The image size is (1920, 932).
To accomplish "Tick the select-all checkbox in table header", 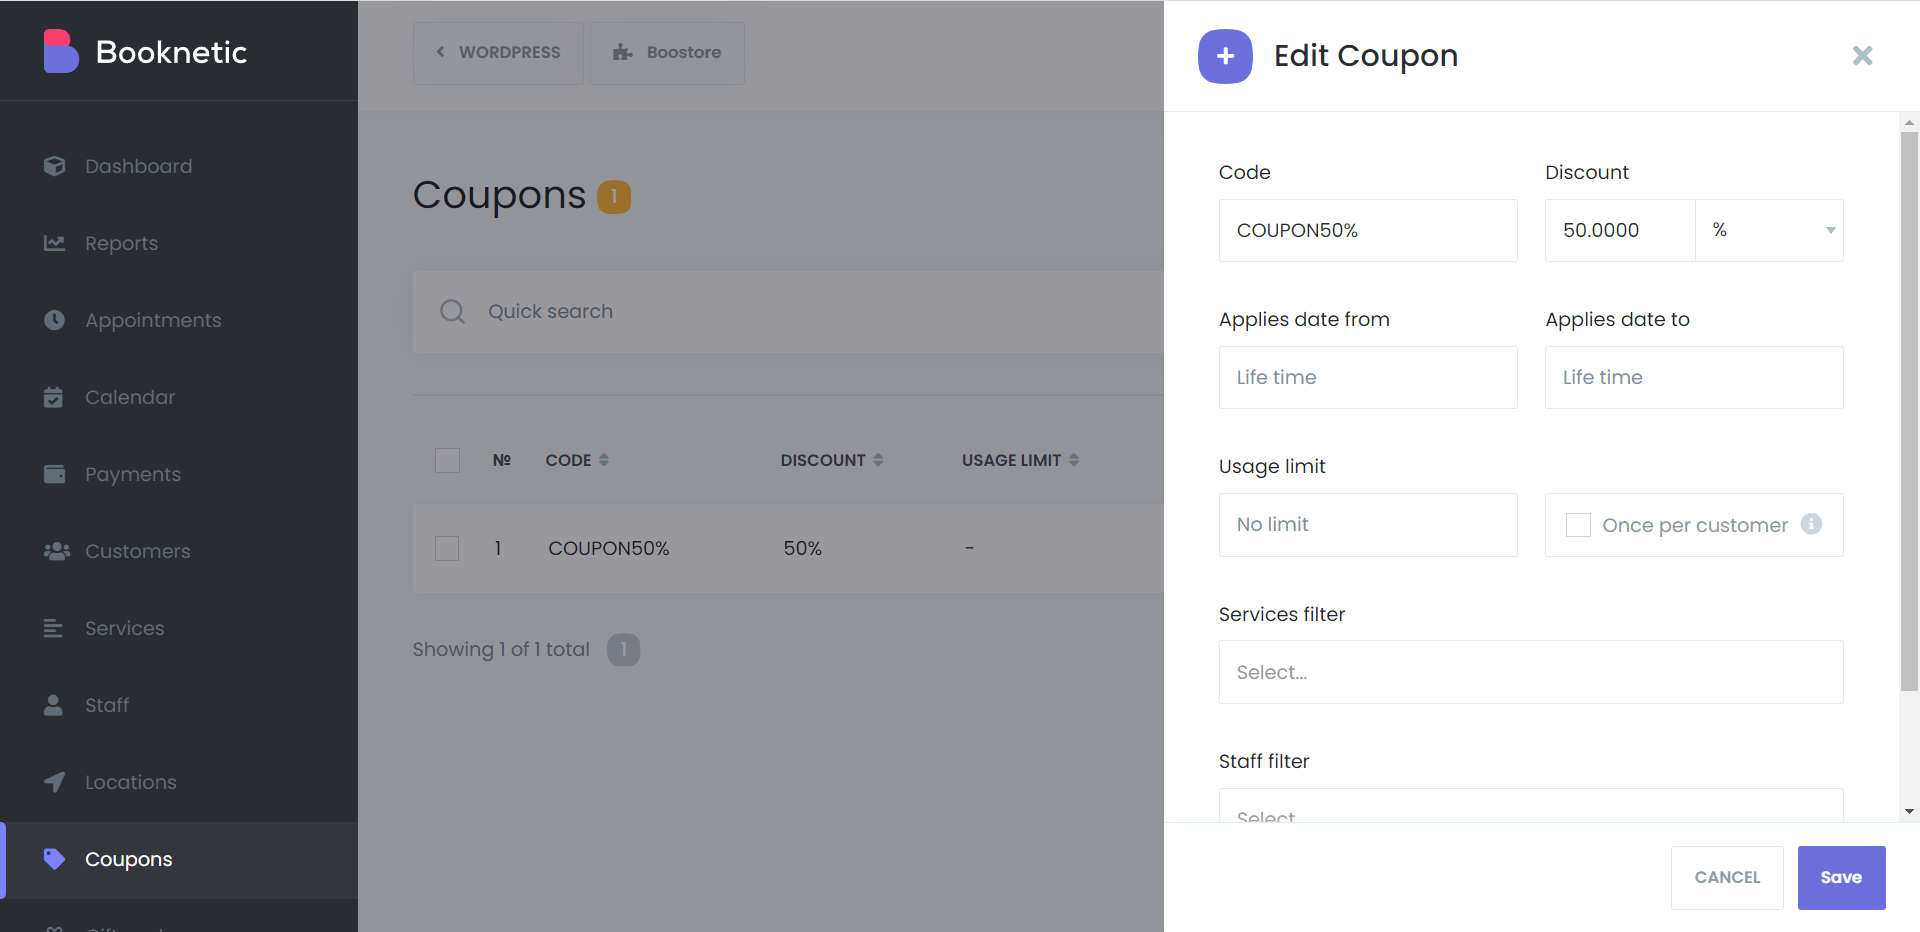I will tap(447, 460).
